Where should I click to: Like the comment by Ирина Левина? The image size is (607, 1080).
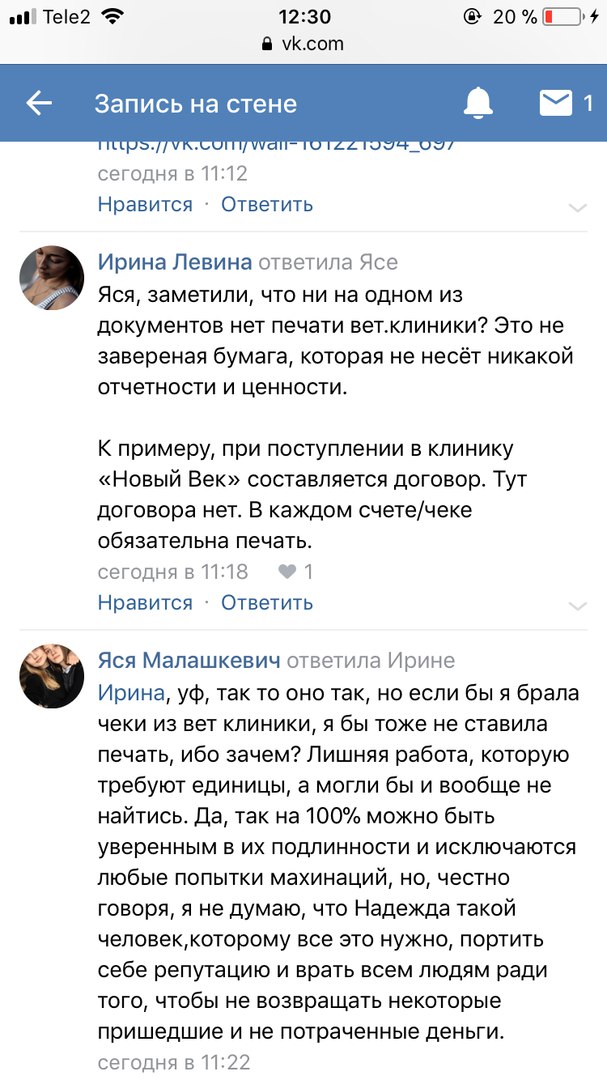[145, 603]
